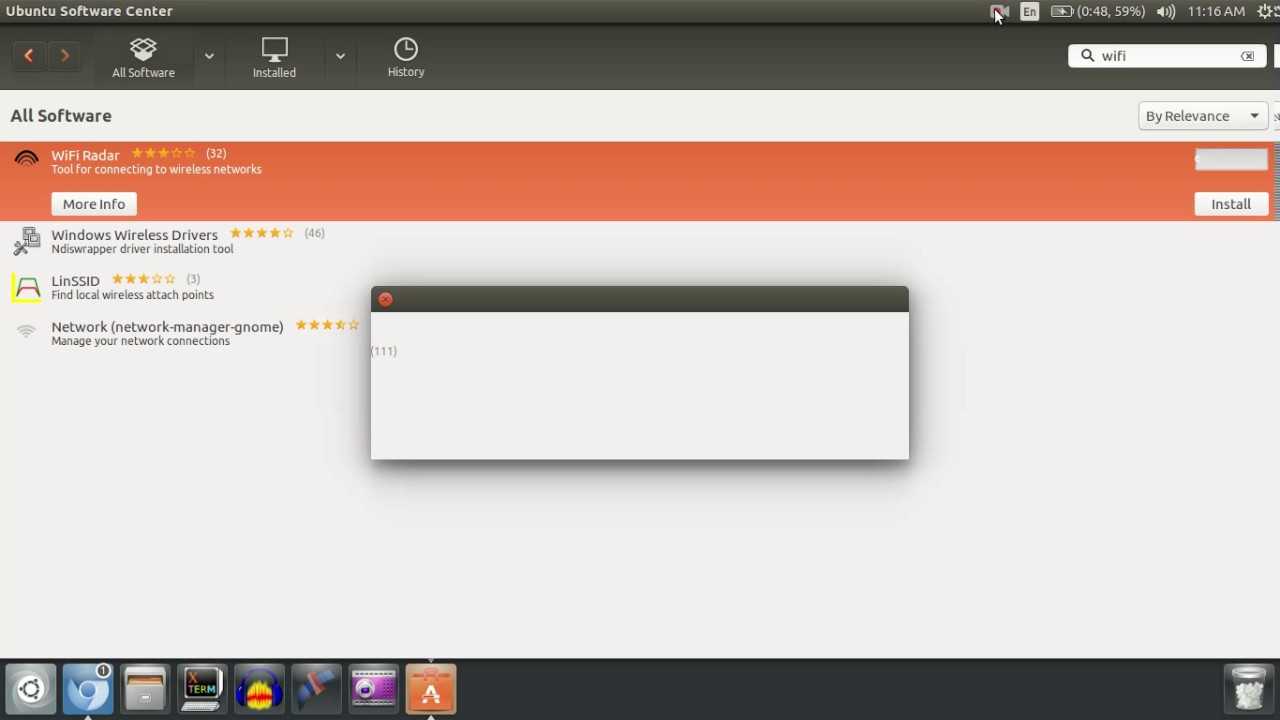Click Network manager star rating

[x=327, y=325]
